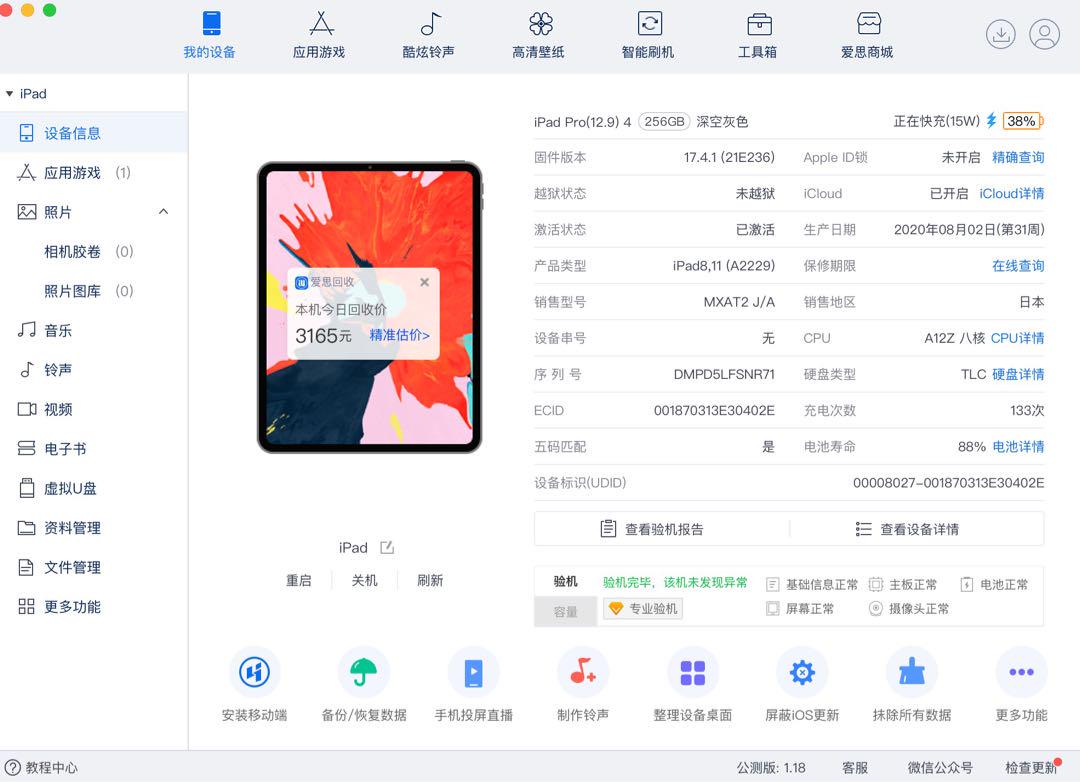1080x782 pixels.
Task: Edit the iPad device name icon
Action: [387, 548]
